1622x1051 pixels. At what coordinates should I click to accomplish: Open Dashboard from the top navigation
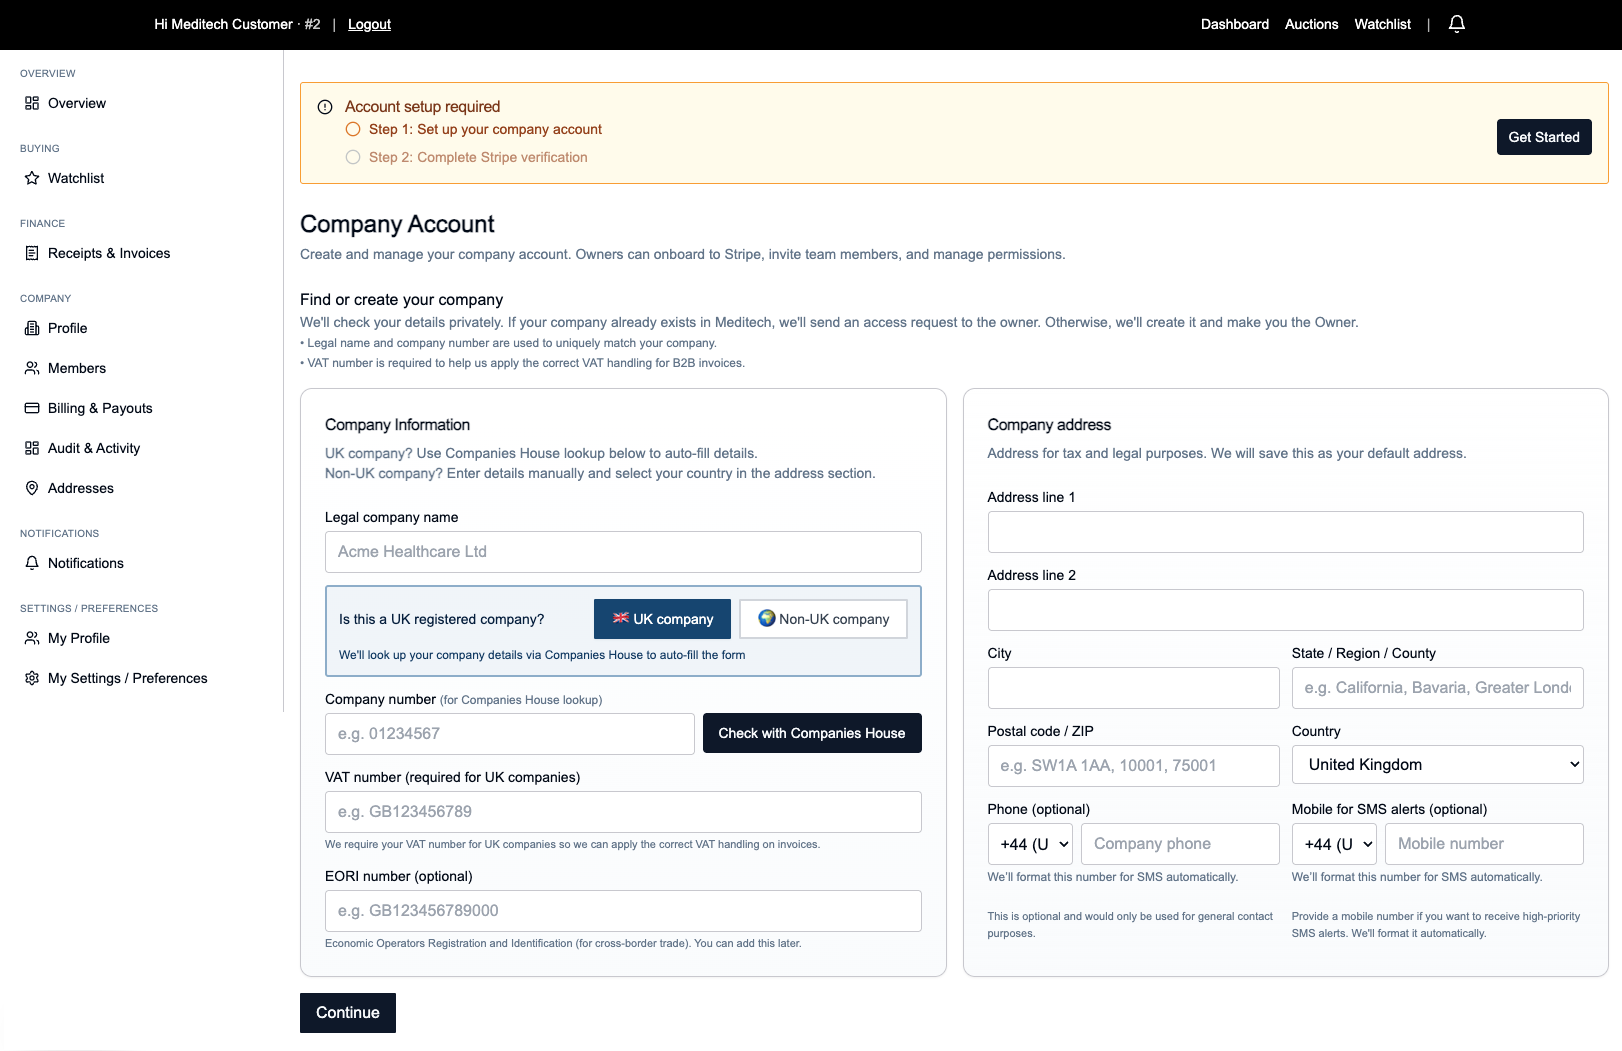1234,24
